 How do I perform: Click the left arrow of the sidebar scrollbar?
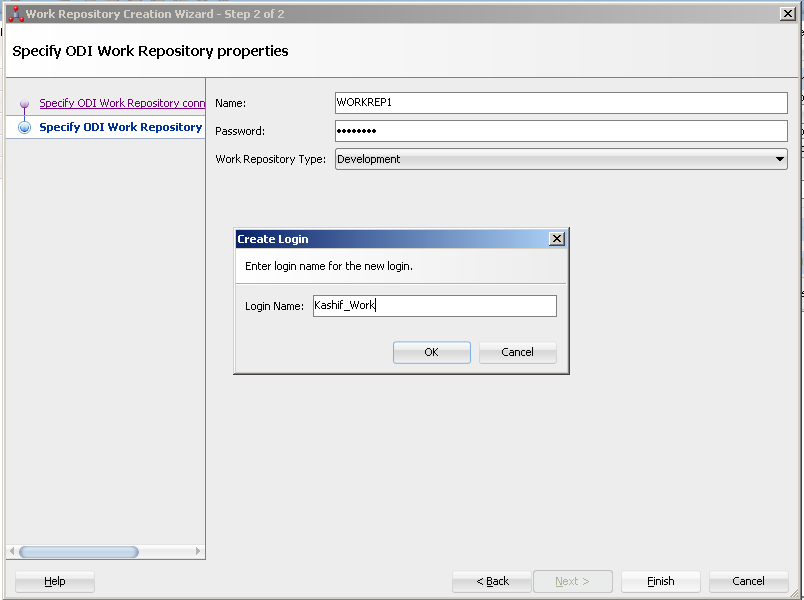point(11,551)
